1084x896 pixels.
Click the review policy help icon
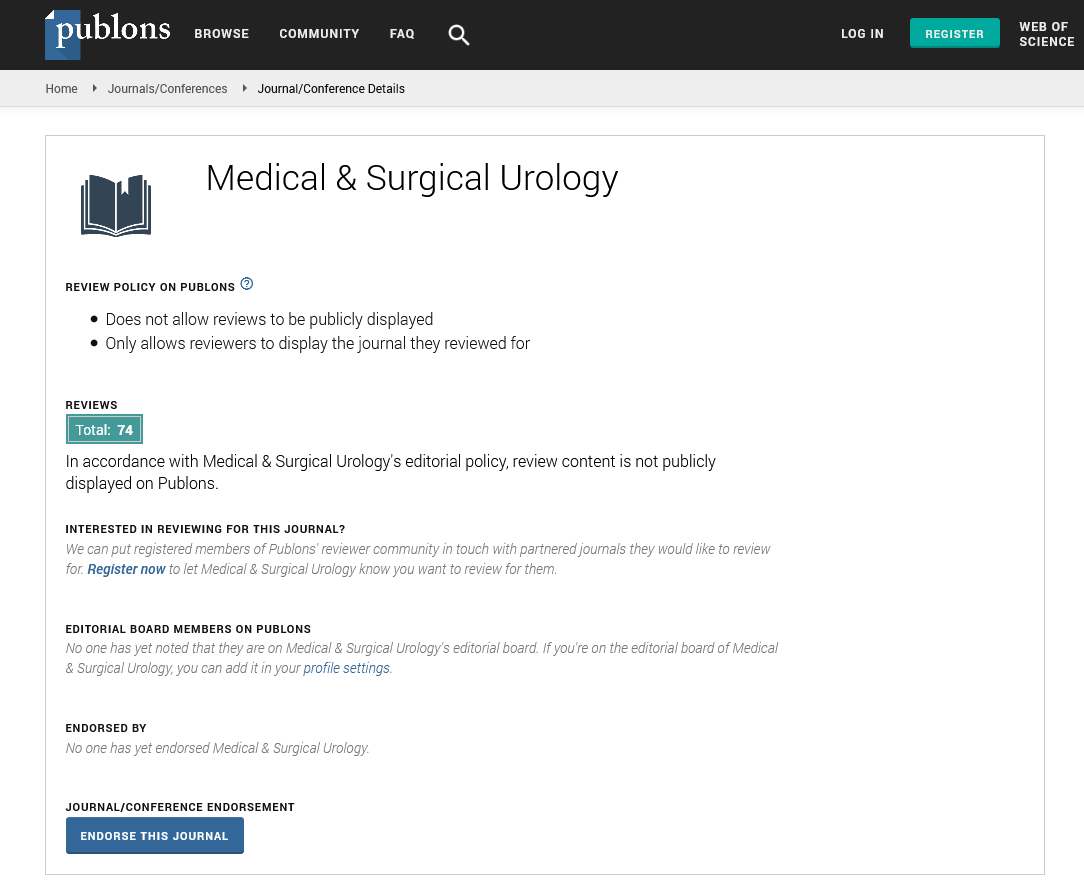click(247, 284)
